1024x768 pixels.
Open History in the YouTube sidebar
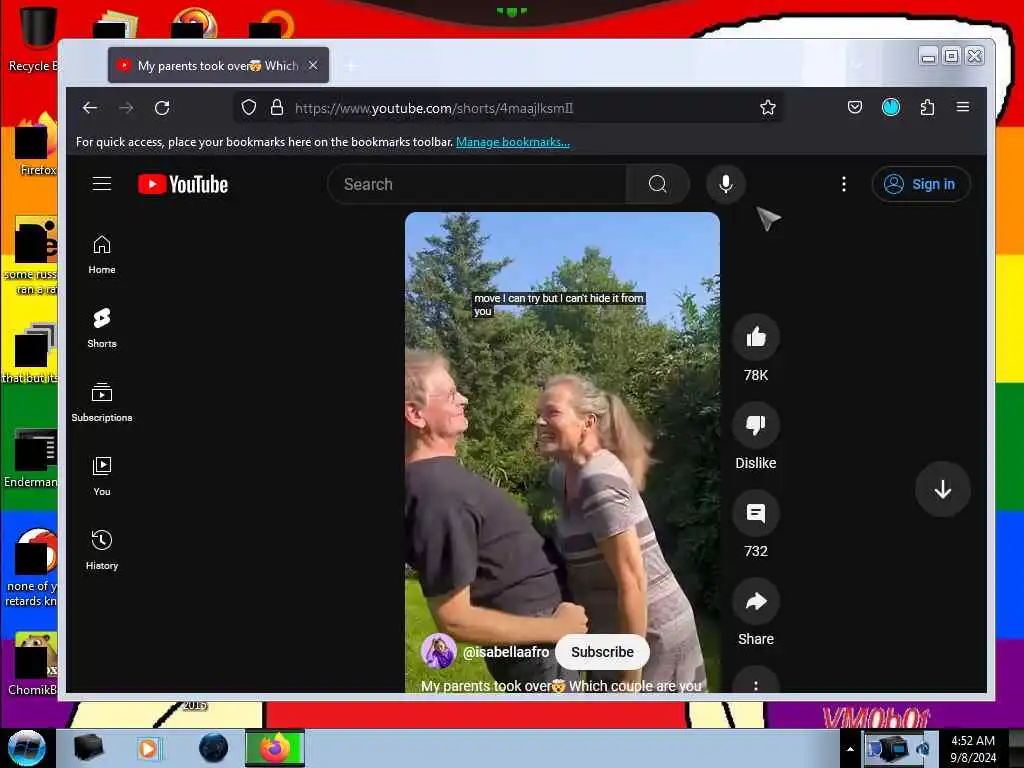pos(102,551)
